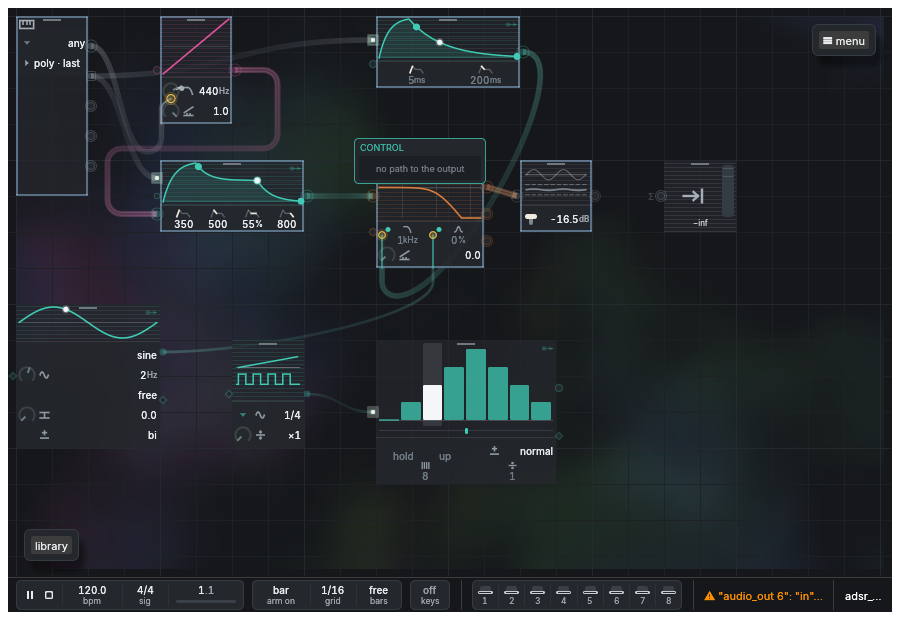Click the key-tracking icon beside filter value 0.0
900x620 pixels.
coord(405,255)
